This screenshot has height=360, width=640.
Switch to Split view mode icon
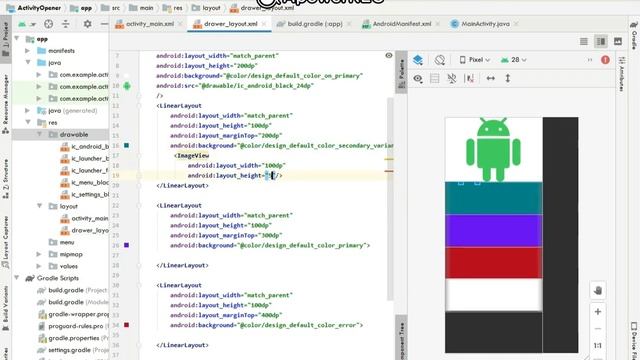pos(601,41)
